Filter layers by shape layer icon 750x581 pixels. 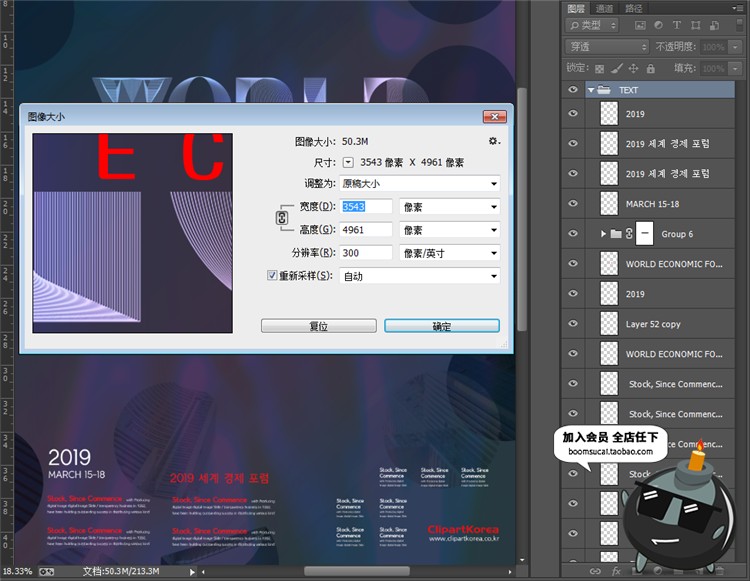(695, 25)
